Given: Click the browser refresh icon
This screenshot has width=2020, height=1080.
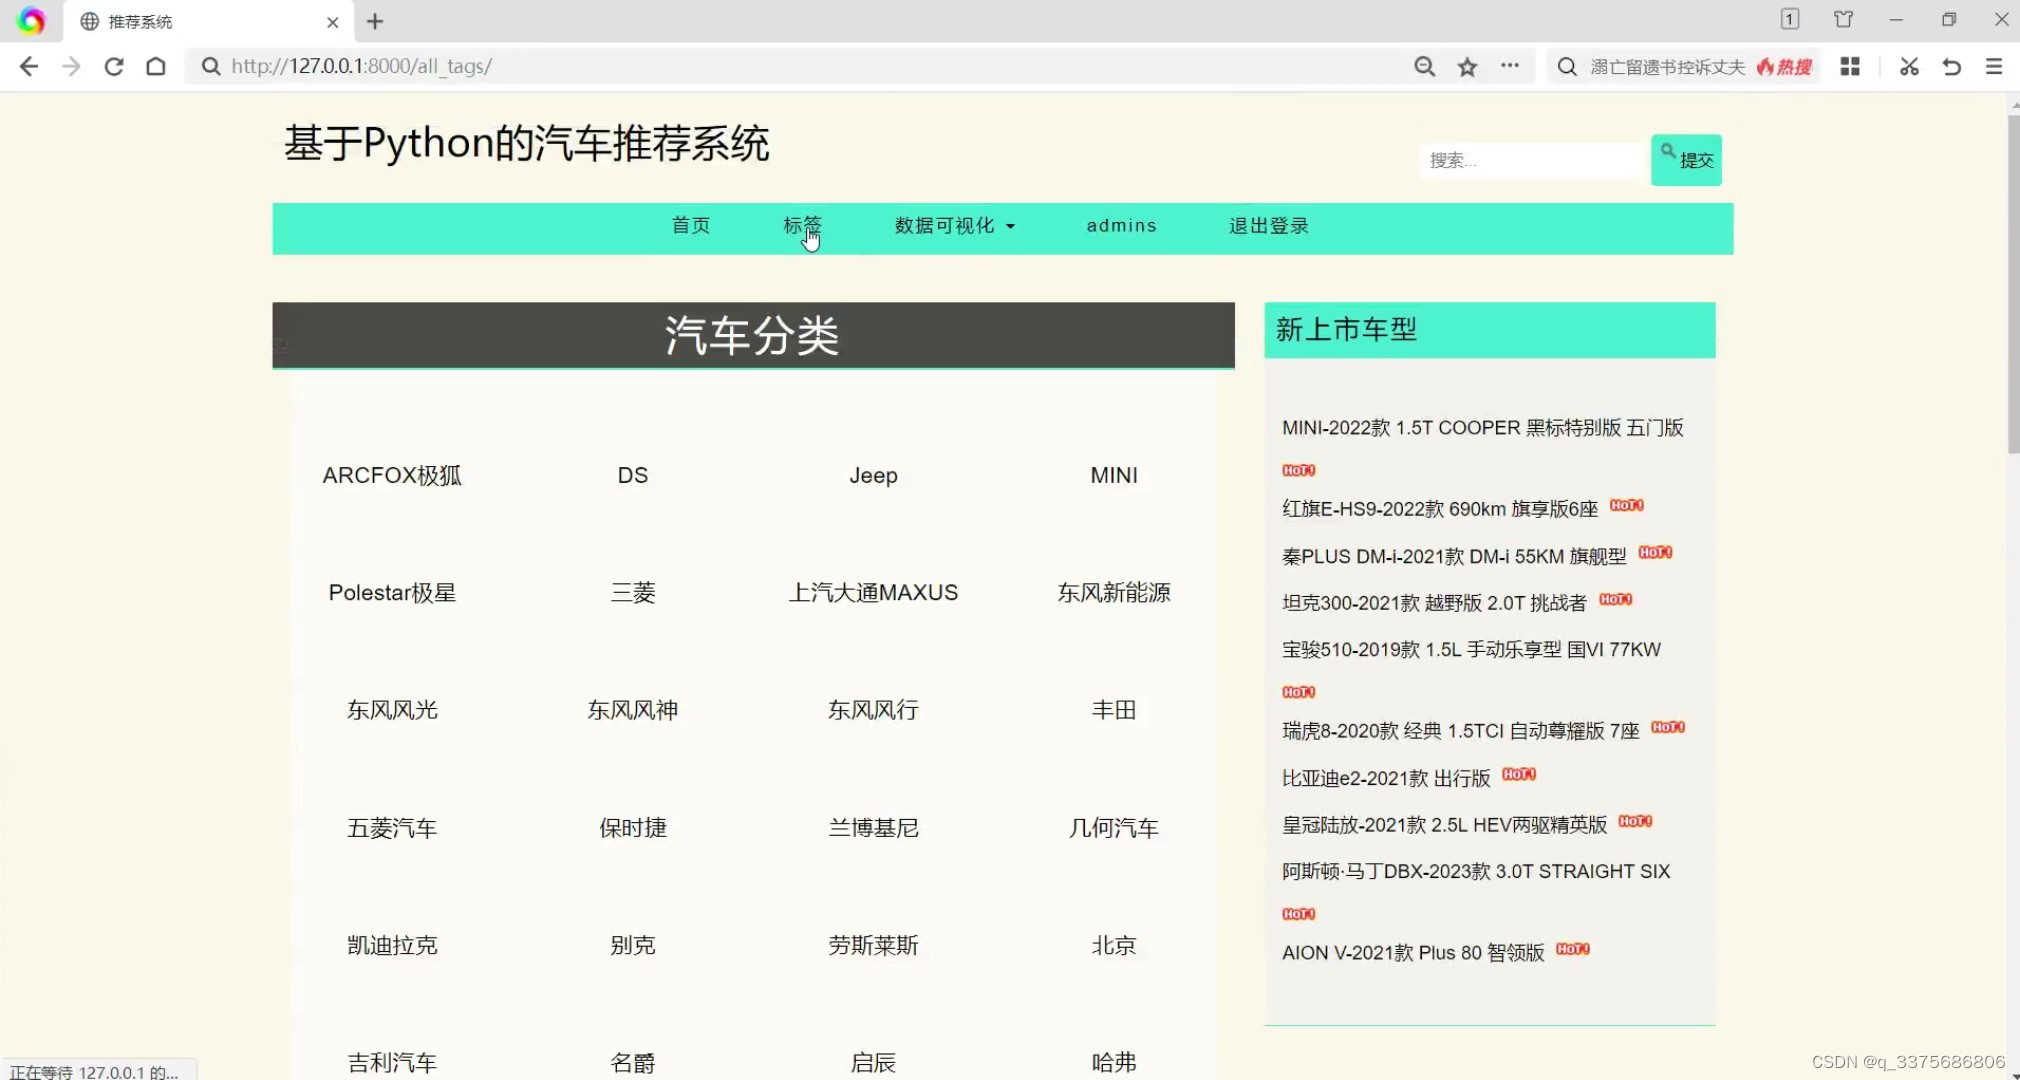Looking at the screenshot, I should coord(114,66).
